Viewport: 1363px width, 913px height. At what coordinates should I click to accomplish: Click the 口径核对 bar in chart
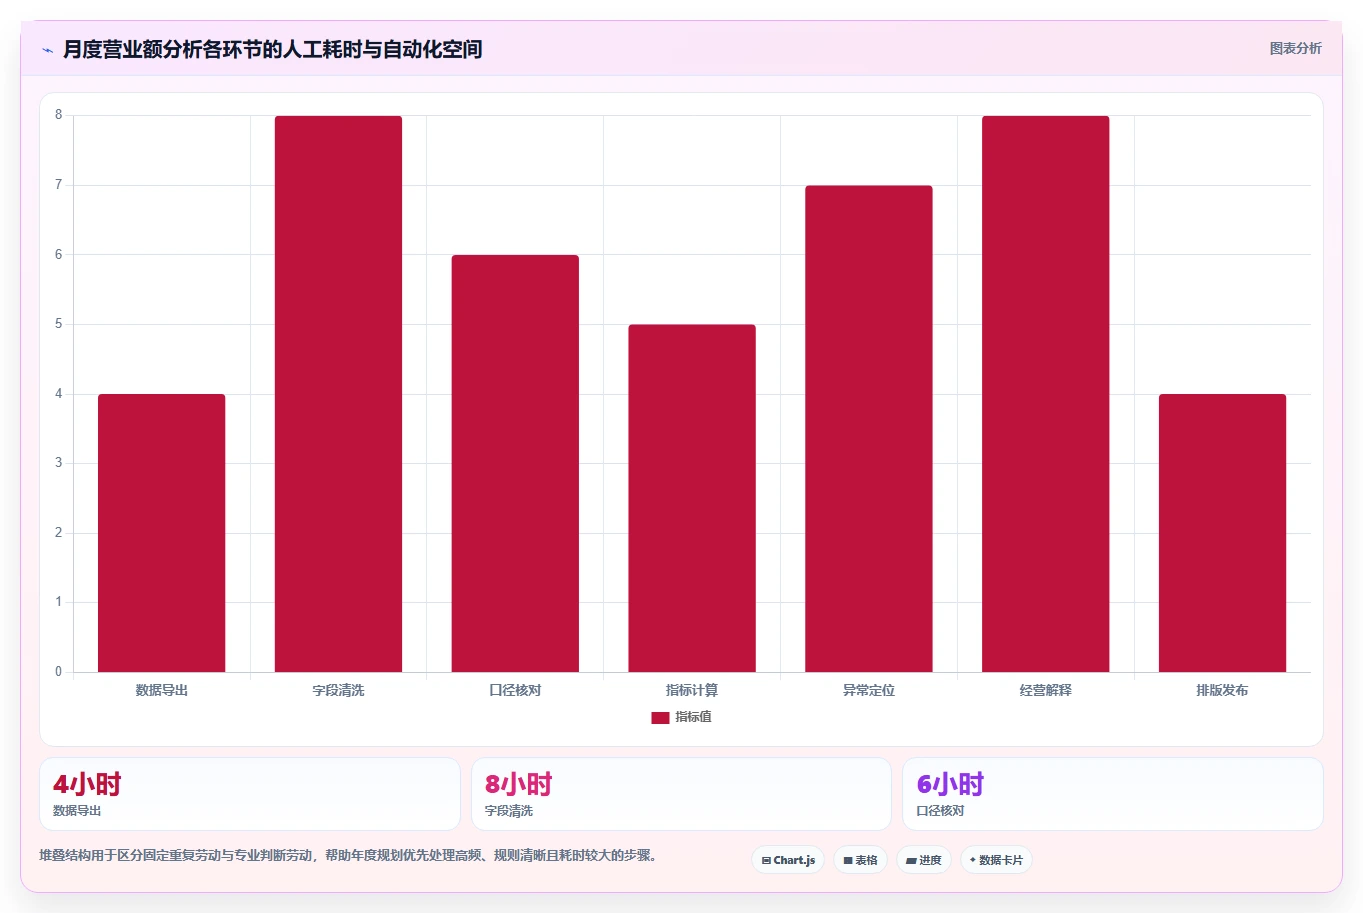(515, 463)
